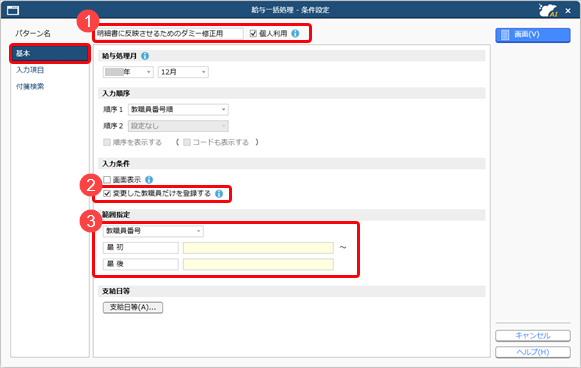Click the AI assistant cloud icon
This screenshot has width=581, height=368.
pos(548,10)
